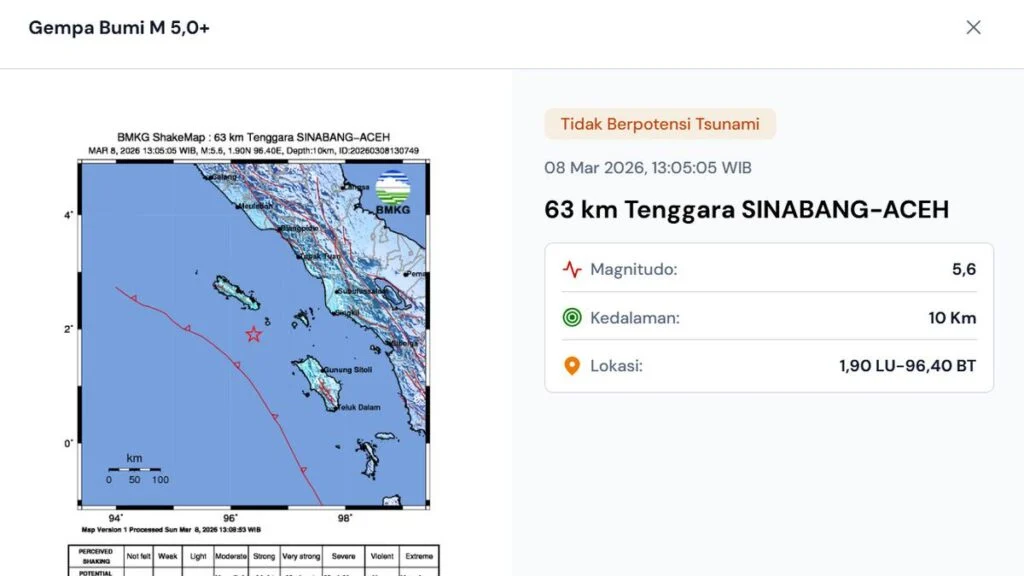Close the Gempa Bumi M 5,0+ dialog
This screenshot has width=1024, height=576.
[x=973, y=27]
